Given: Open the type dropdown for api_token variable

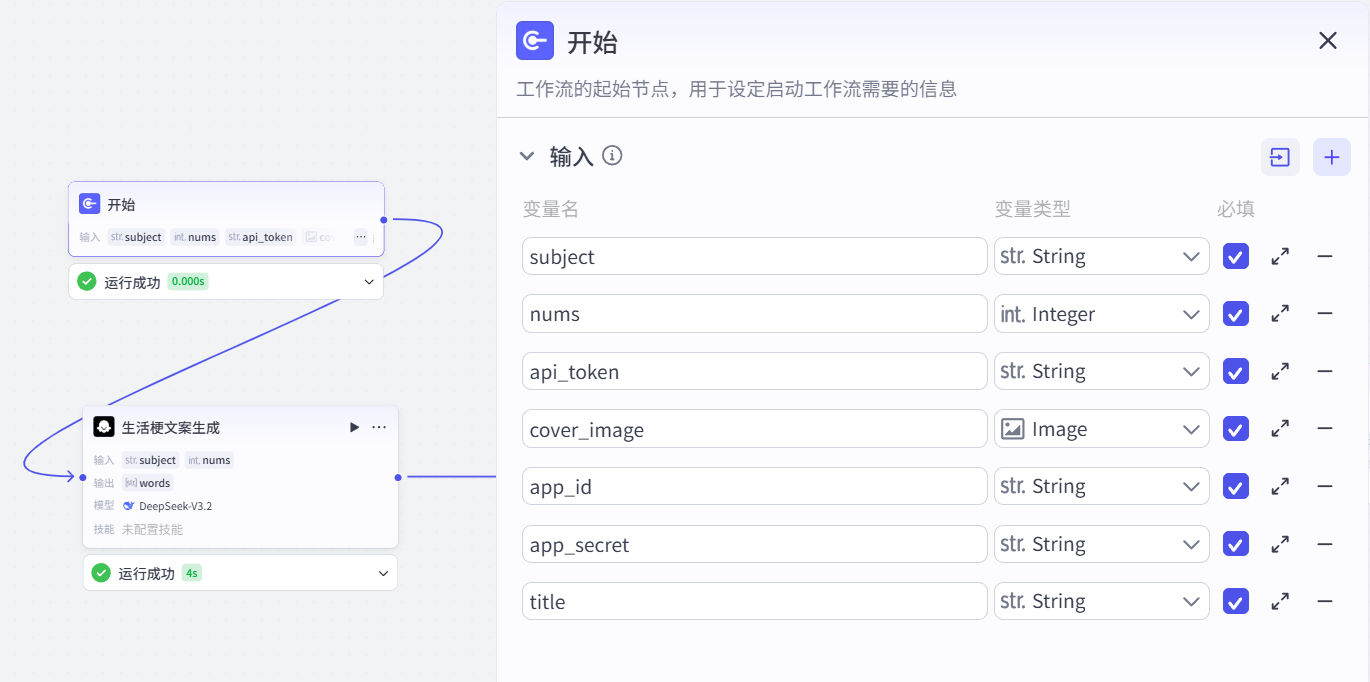Looking at the screenshot, I should [1101, 371].
